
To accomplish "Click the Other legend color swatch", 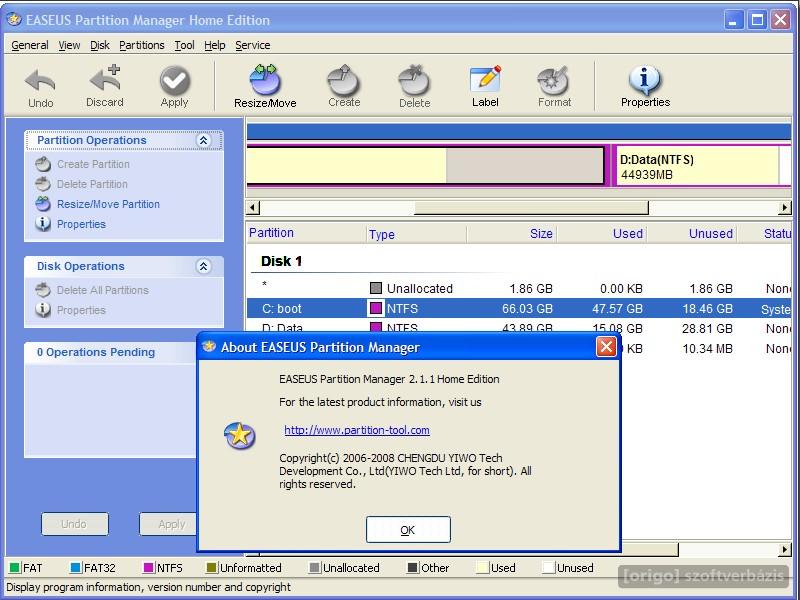I will [413, 568].
